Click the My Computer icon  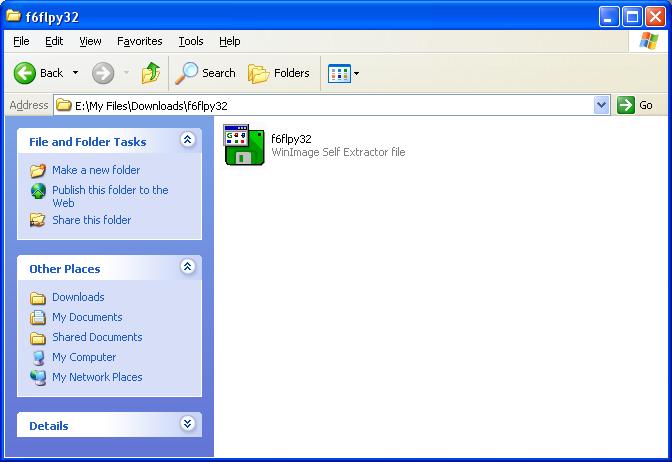point(38,357)
